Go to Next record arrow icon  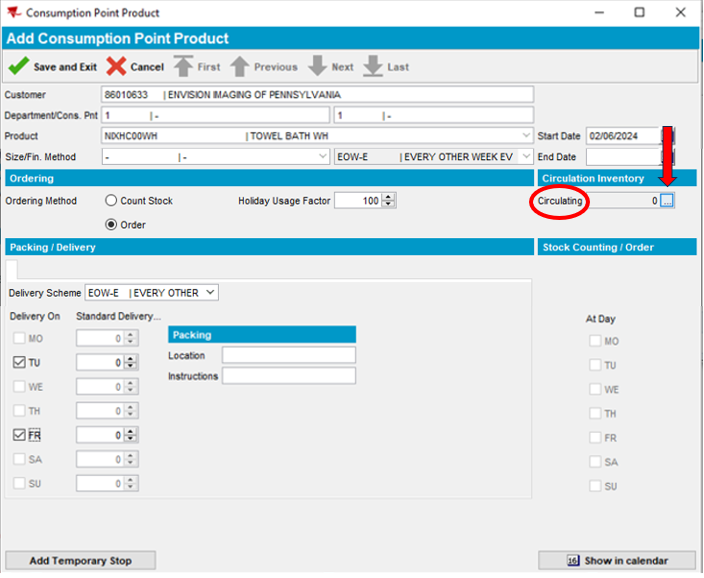[317, 66]
